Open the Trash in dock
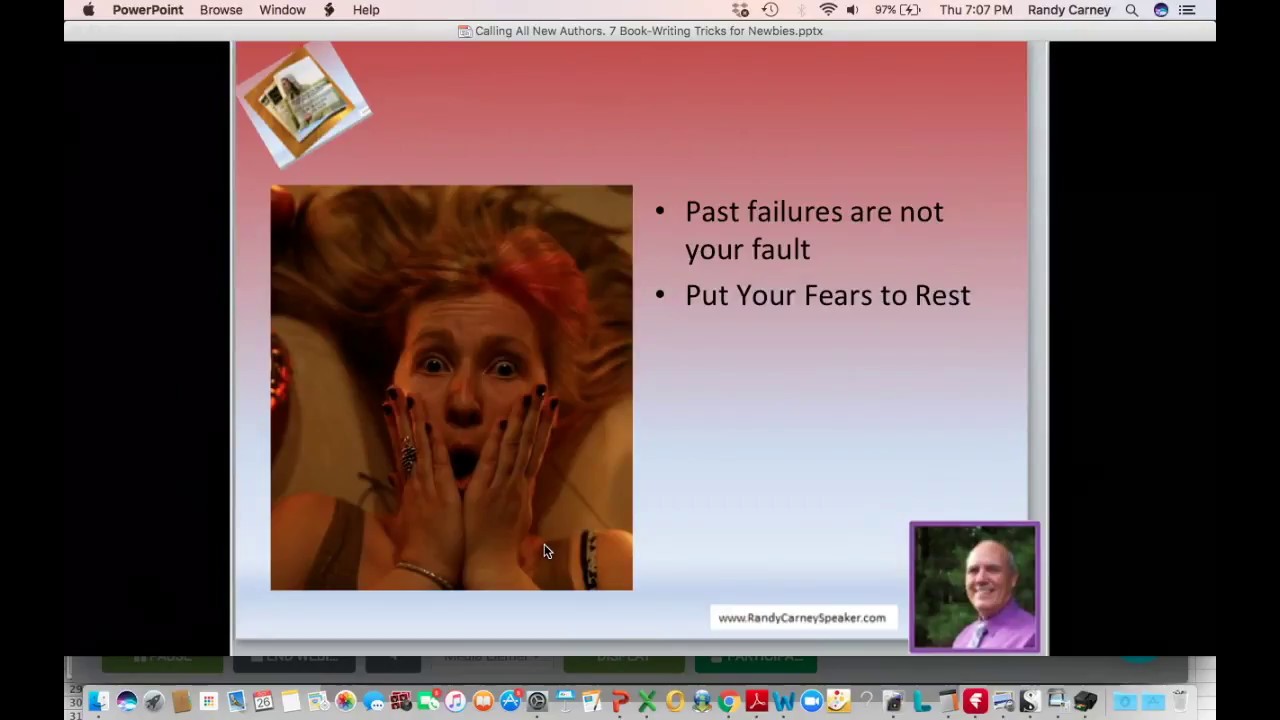 pyautogui.click(x=1180, y=701)
